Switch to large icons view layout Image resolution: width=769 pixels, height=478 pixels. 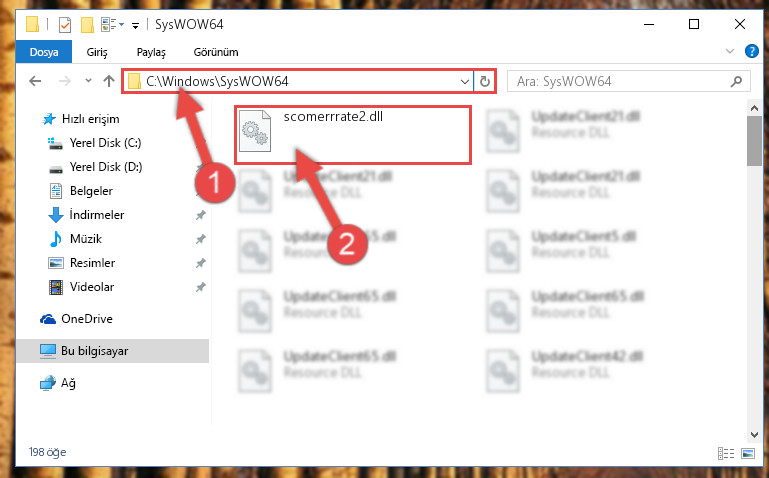coord(748,453)
